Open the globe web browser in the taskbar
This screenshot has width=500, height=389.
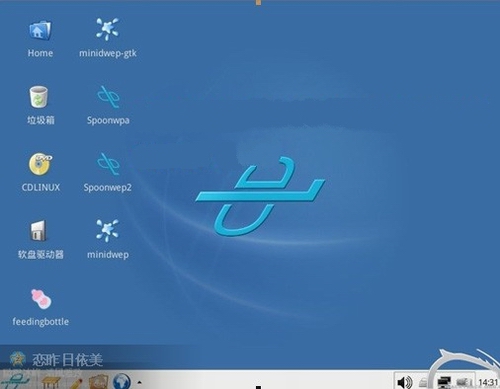pyautogui.click(x=122, y=381)
